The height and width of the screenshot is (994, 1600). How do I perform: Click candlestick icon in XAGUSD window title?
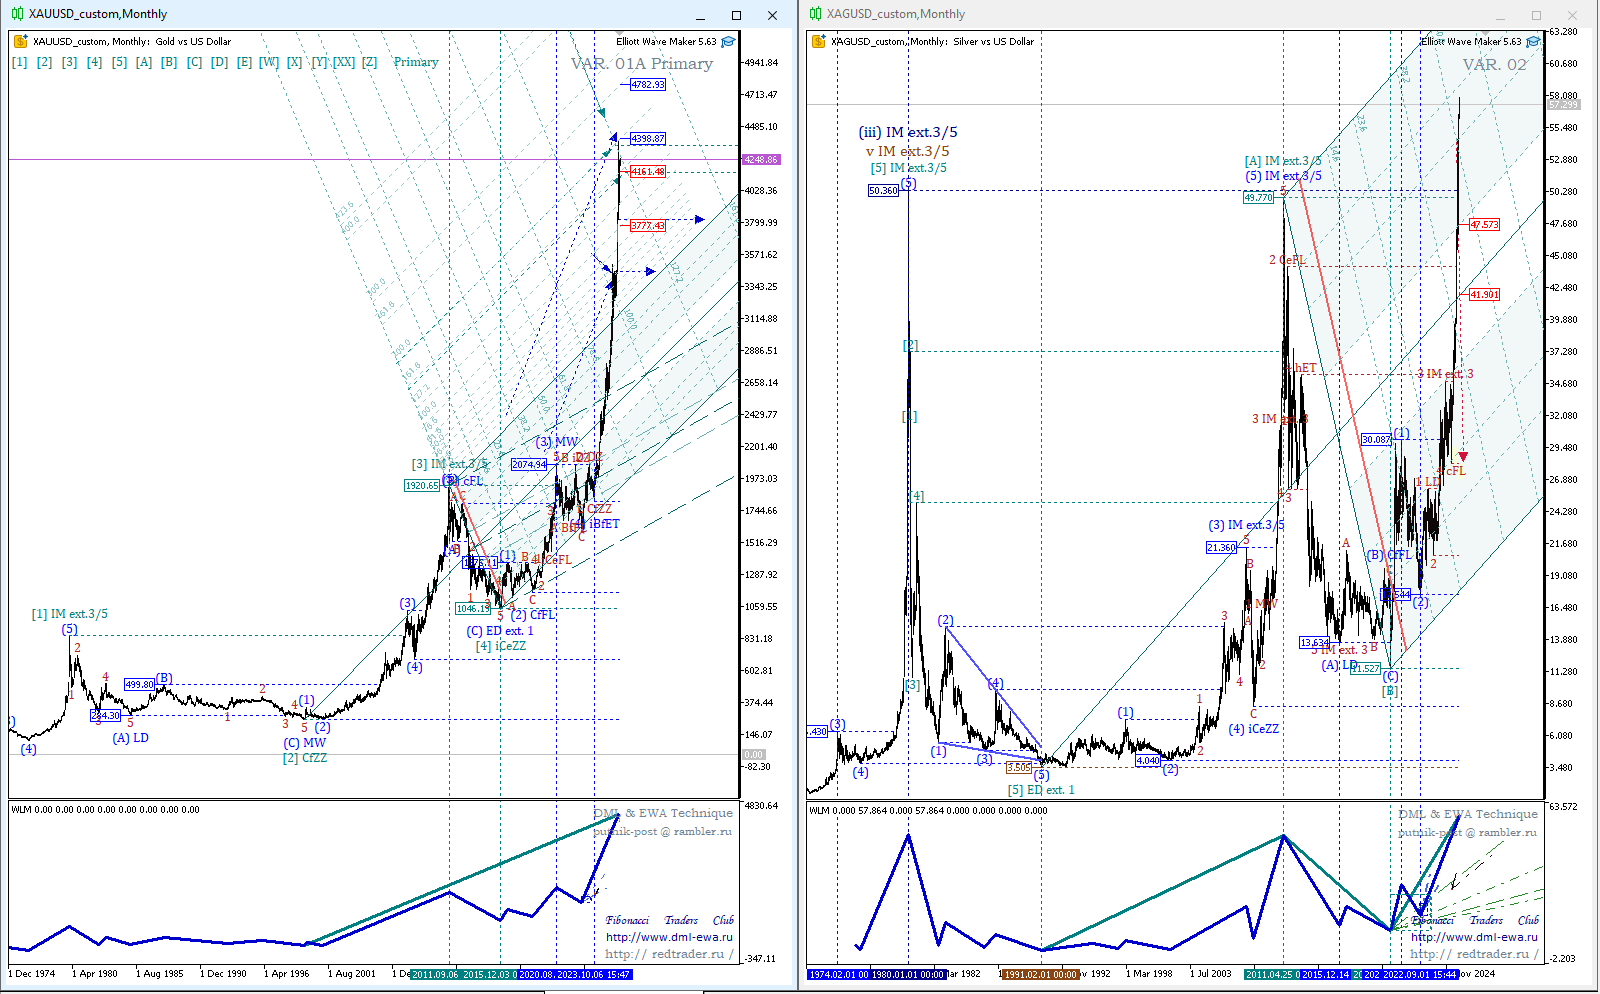point(816,14)
